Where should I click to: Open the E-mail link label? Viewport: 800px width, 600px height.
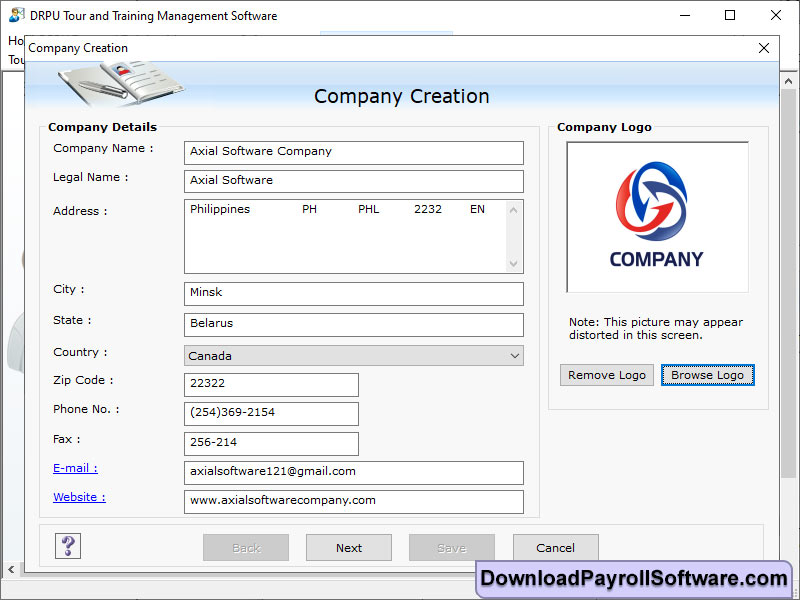75,468
